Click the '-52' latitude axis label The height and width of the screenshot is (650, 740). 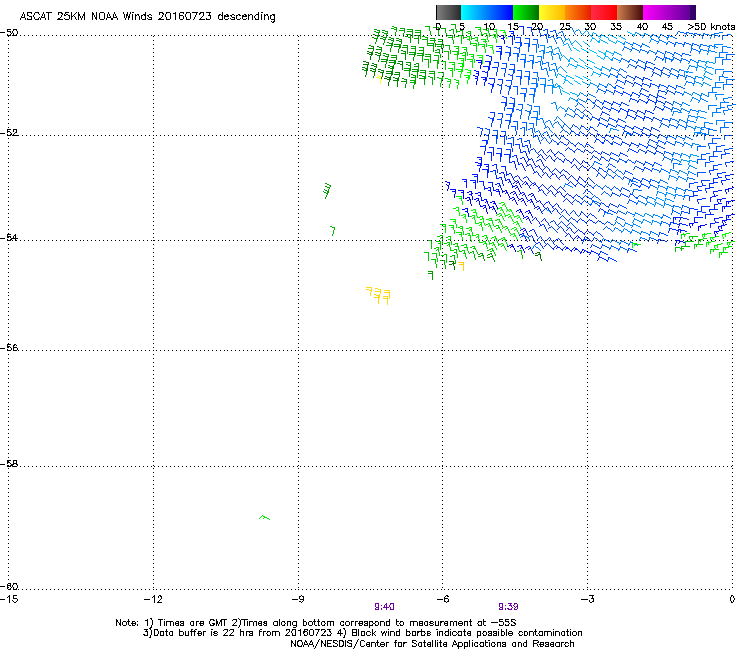9,133
